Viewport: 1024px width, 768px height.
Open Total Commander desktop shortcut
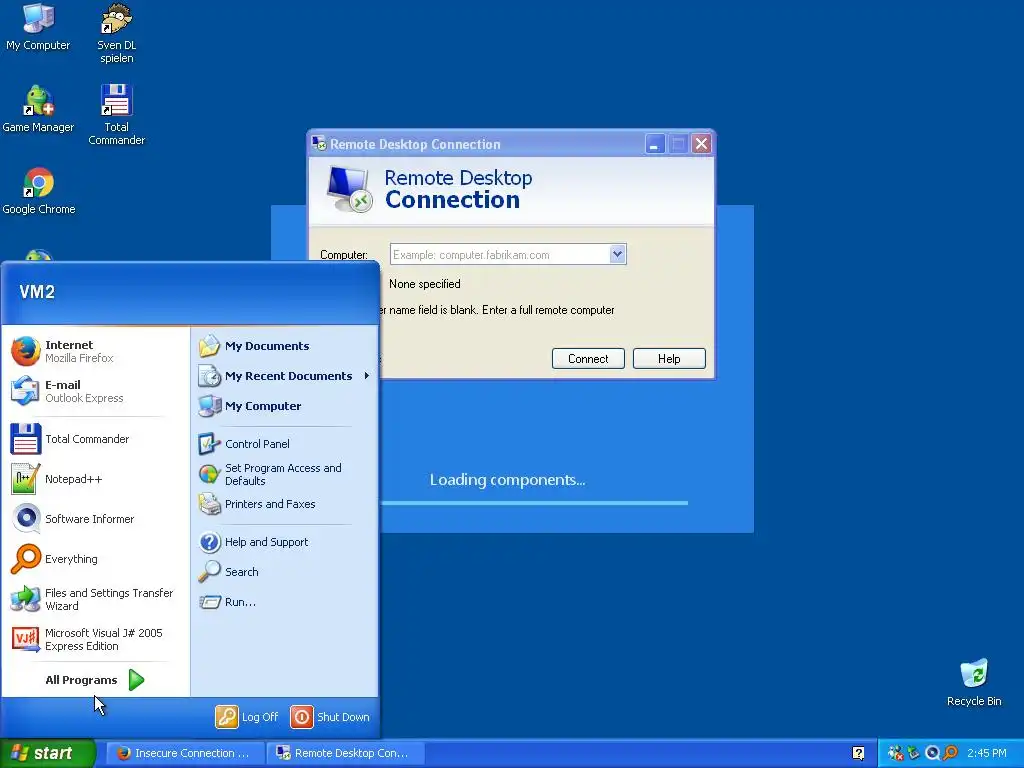[116, 115]
